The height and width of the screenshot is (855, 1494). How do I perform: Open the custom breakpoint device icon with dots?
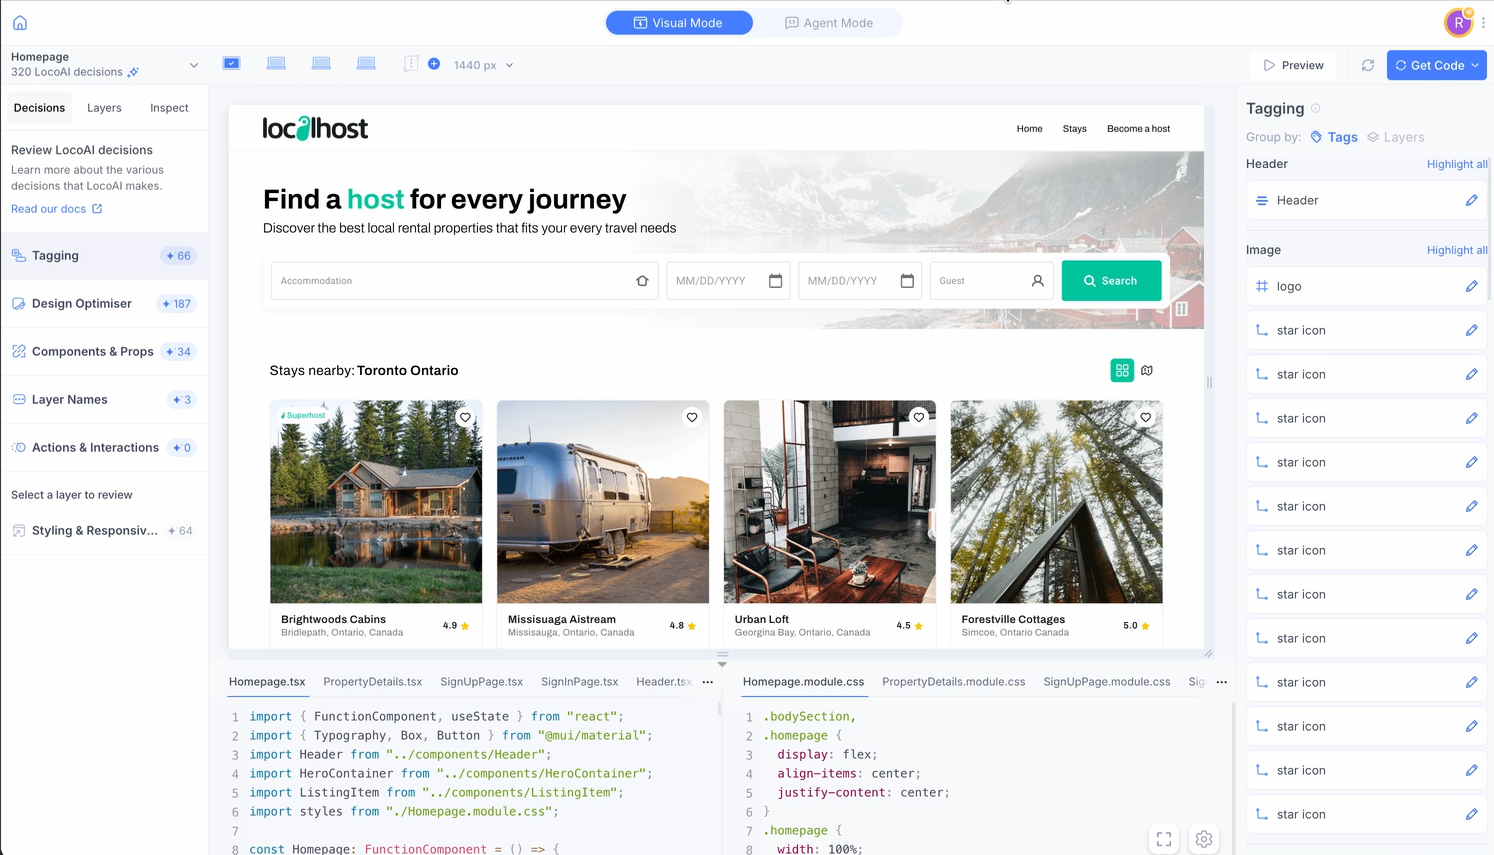(411, 63)
